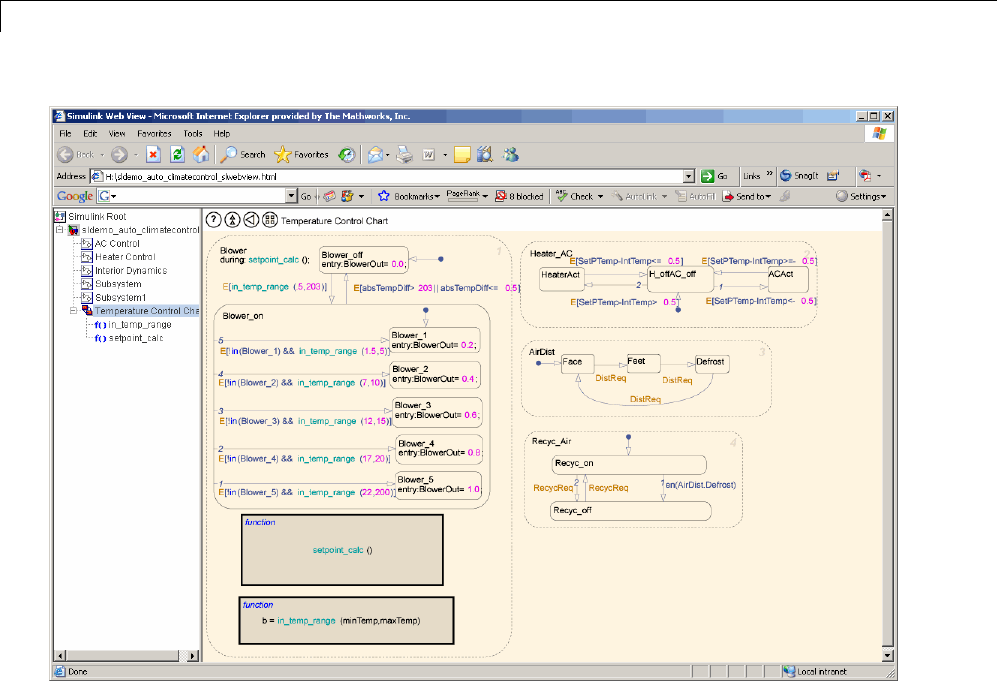The height and width of the screenshot is (681, 997).
Task: Open the Tools menu
Action: tap(193, 133)
